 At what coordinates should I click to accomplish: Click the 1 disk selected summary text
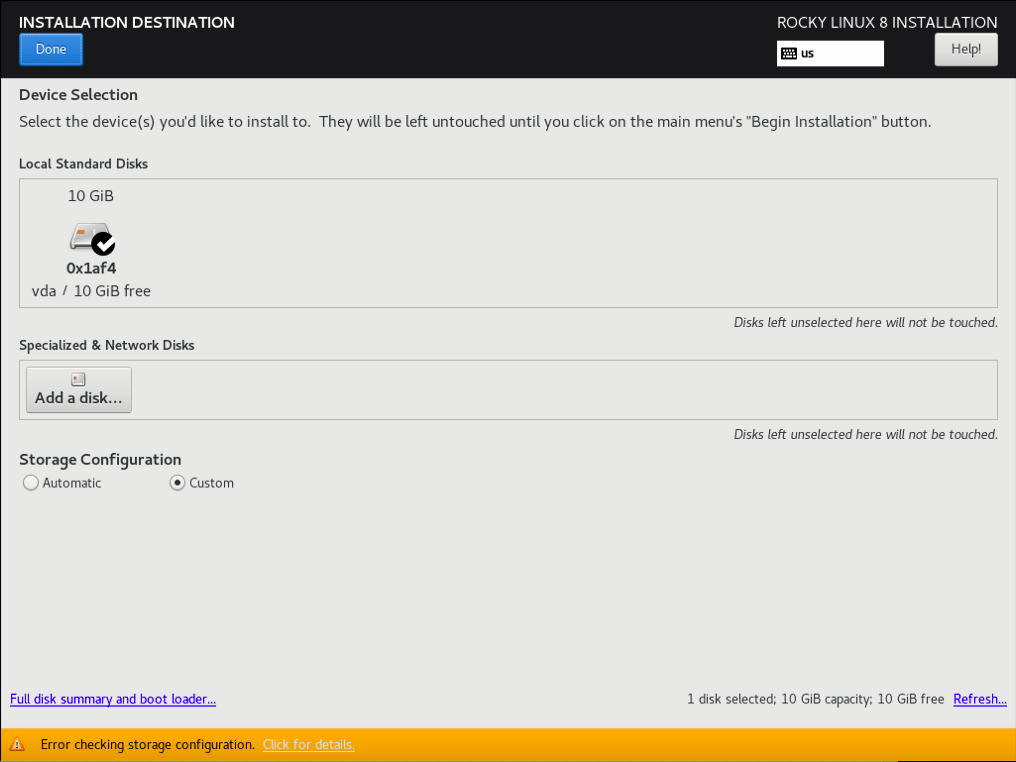tap(815, 699)
